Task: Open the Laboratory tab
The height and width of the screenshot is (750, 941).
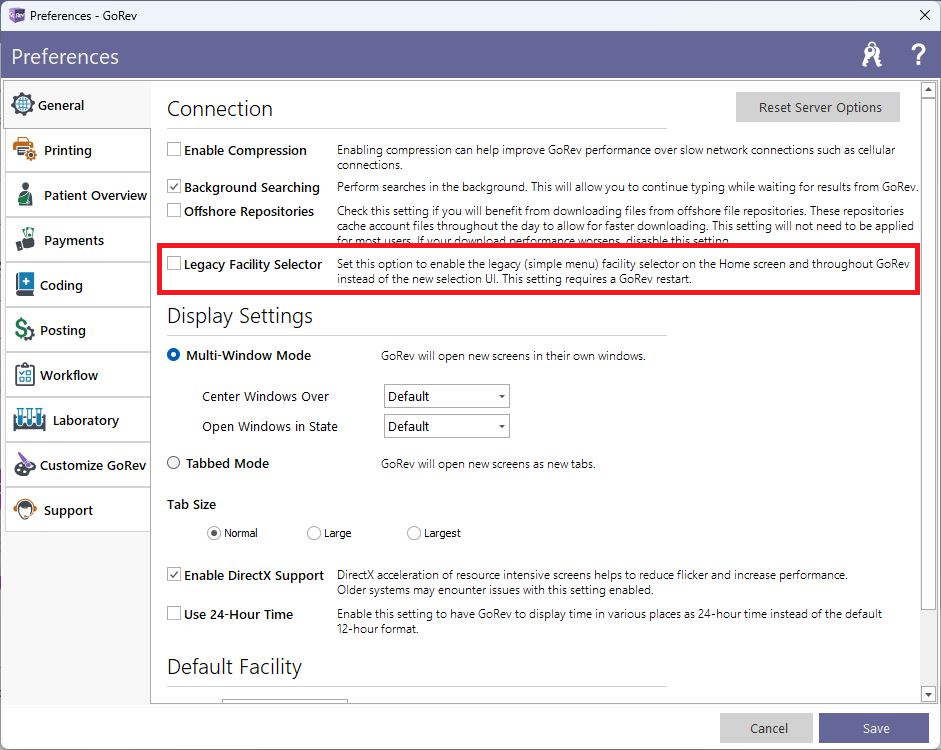Action: (x=77, y=419)
